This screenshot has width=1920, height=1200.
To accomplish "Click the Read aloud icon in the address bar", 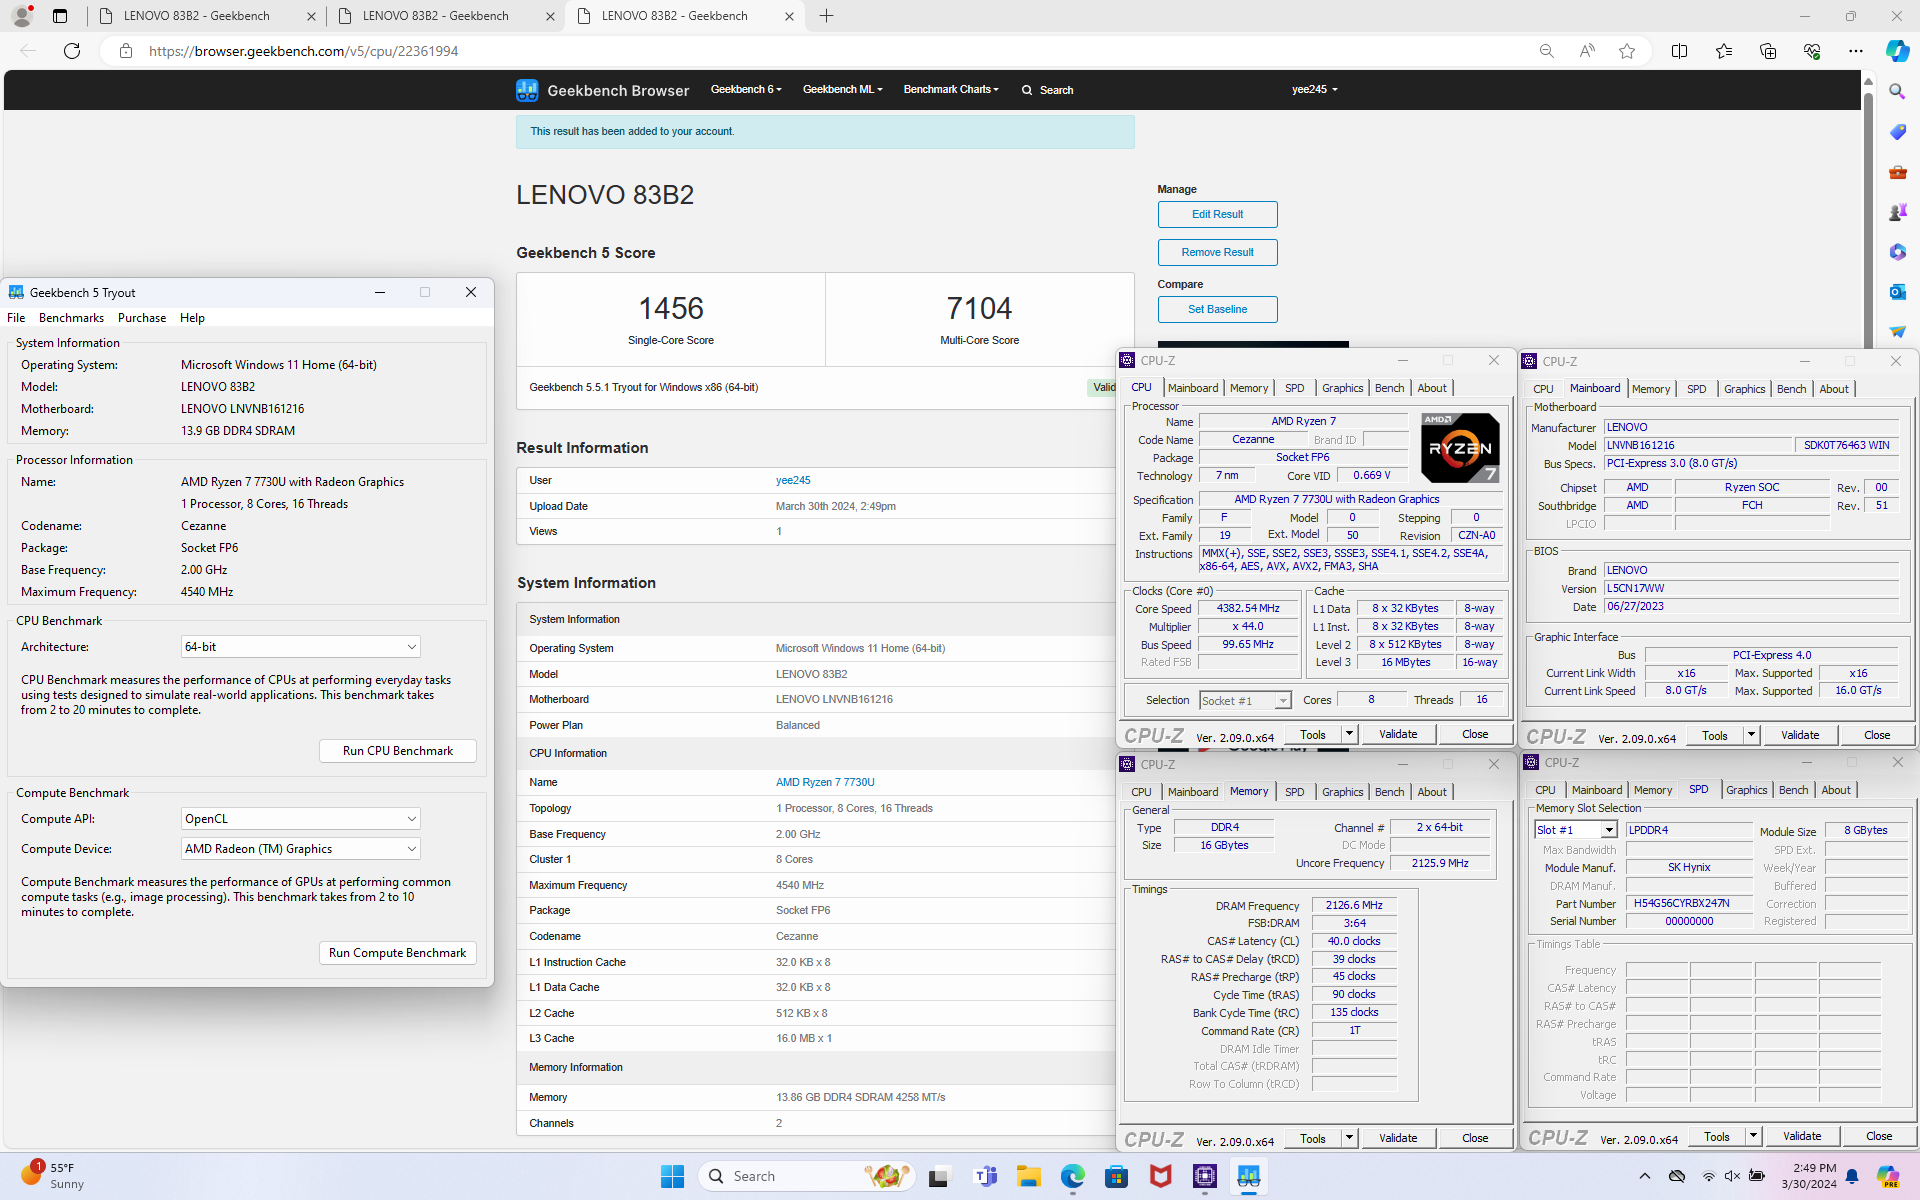I will point(1587,51).
